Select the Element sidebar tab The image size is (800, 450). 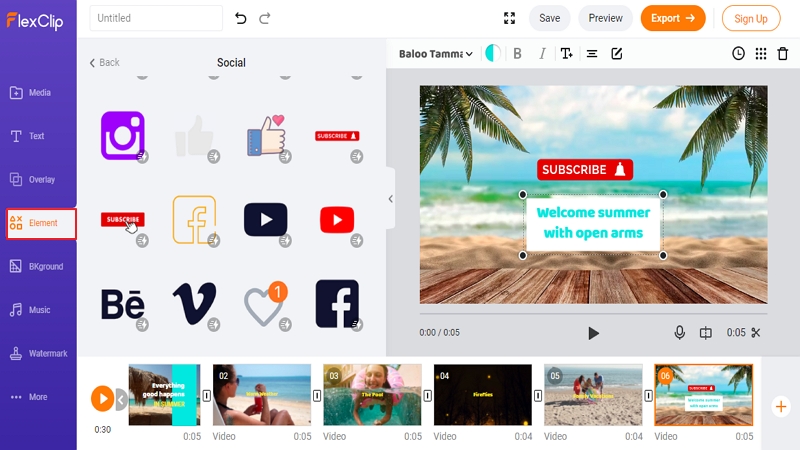click(x=41, y=223)
